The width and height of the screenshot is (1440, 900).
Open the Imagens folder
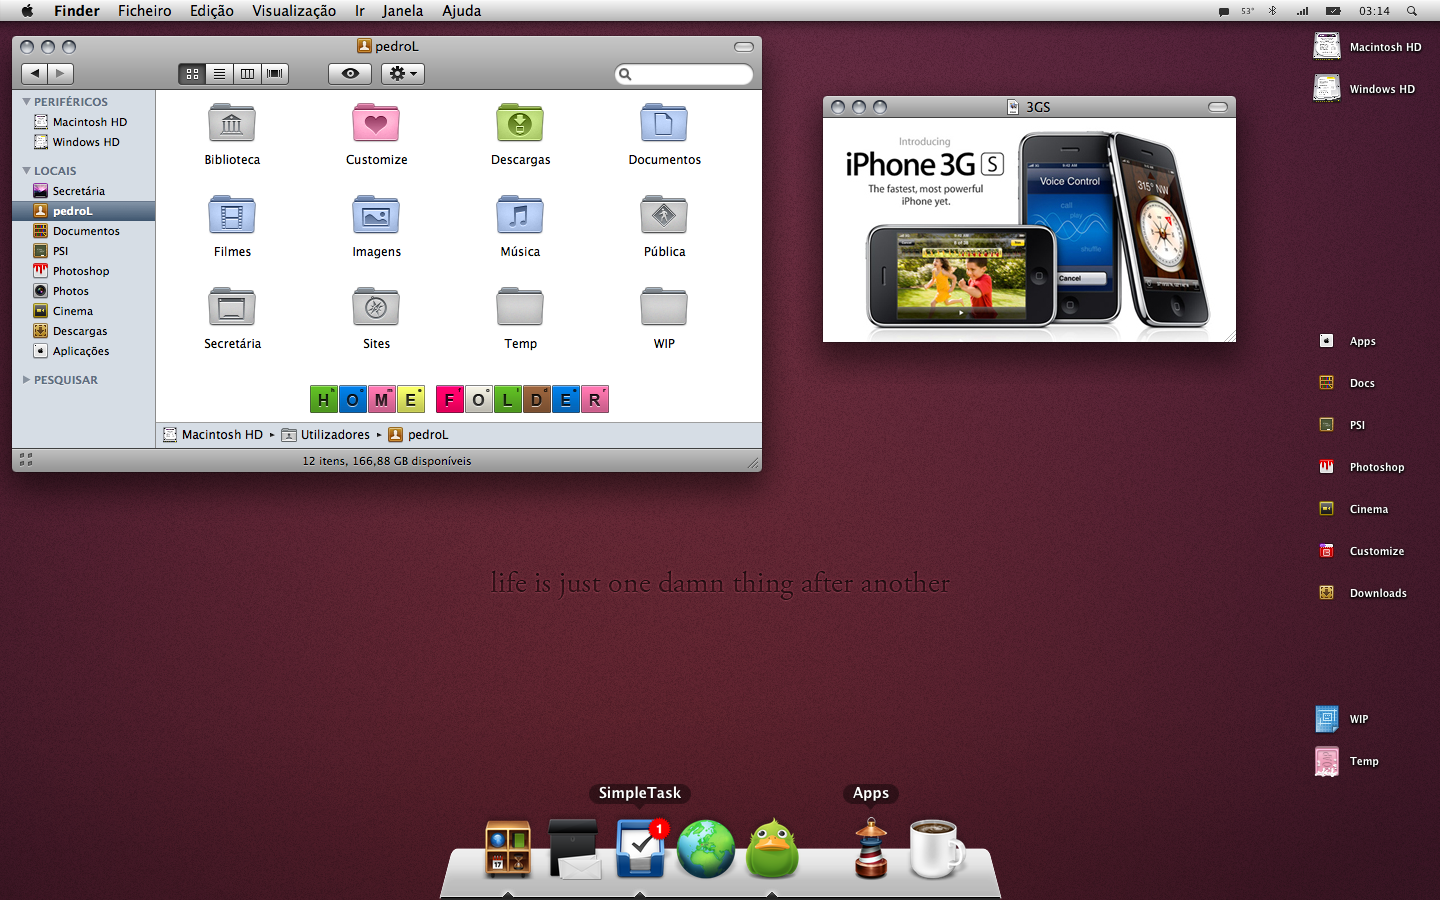click(376, 216)
